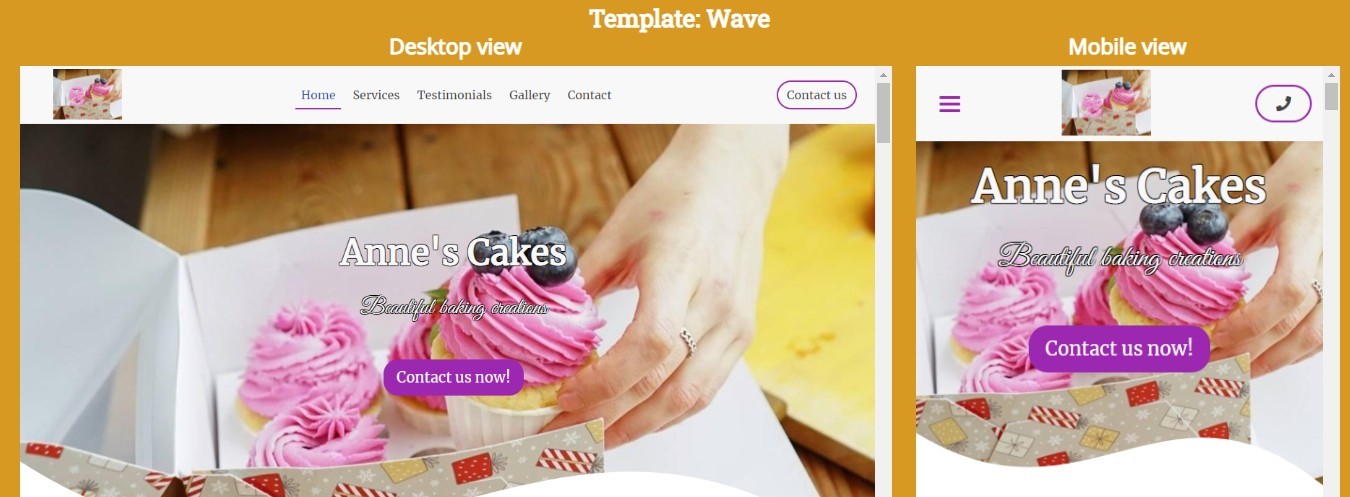
Task: Click the desktop view scrollbar thumb
Action: tap(883, 113)
